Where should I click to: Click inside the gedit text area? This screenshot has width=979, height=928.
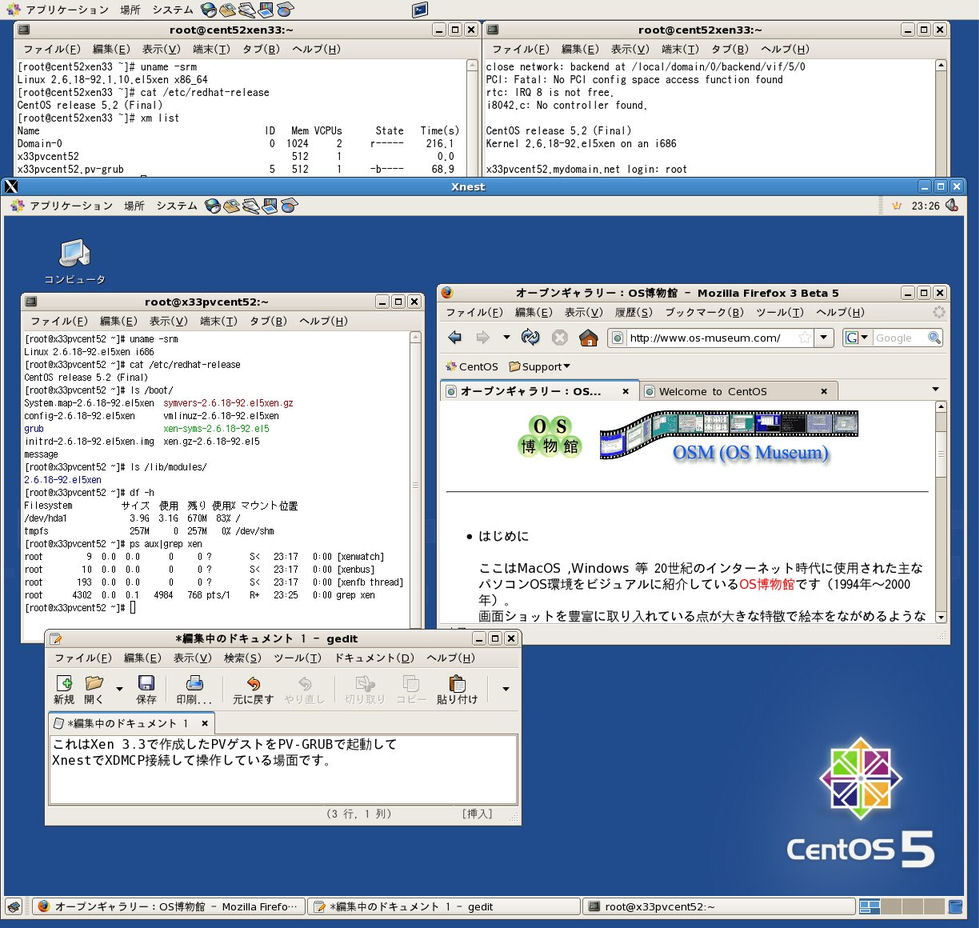click(283, 769)
